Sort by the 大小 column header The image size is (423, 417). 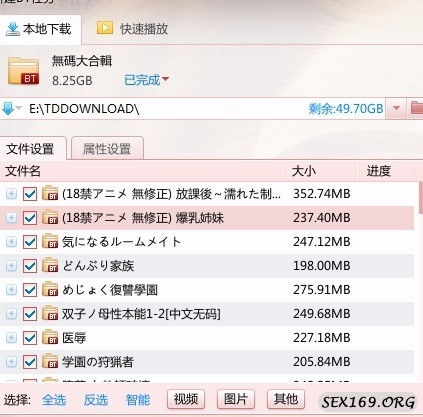click(320, 171)
